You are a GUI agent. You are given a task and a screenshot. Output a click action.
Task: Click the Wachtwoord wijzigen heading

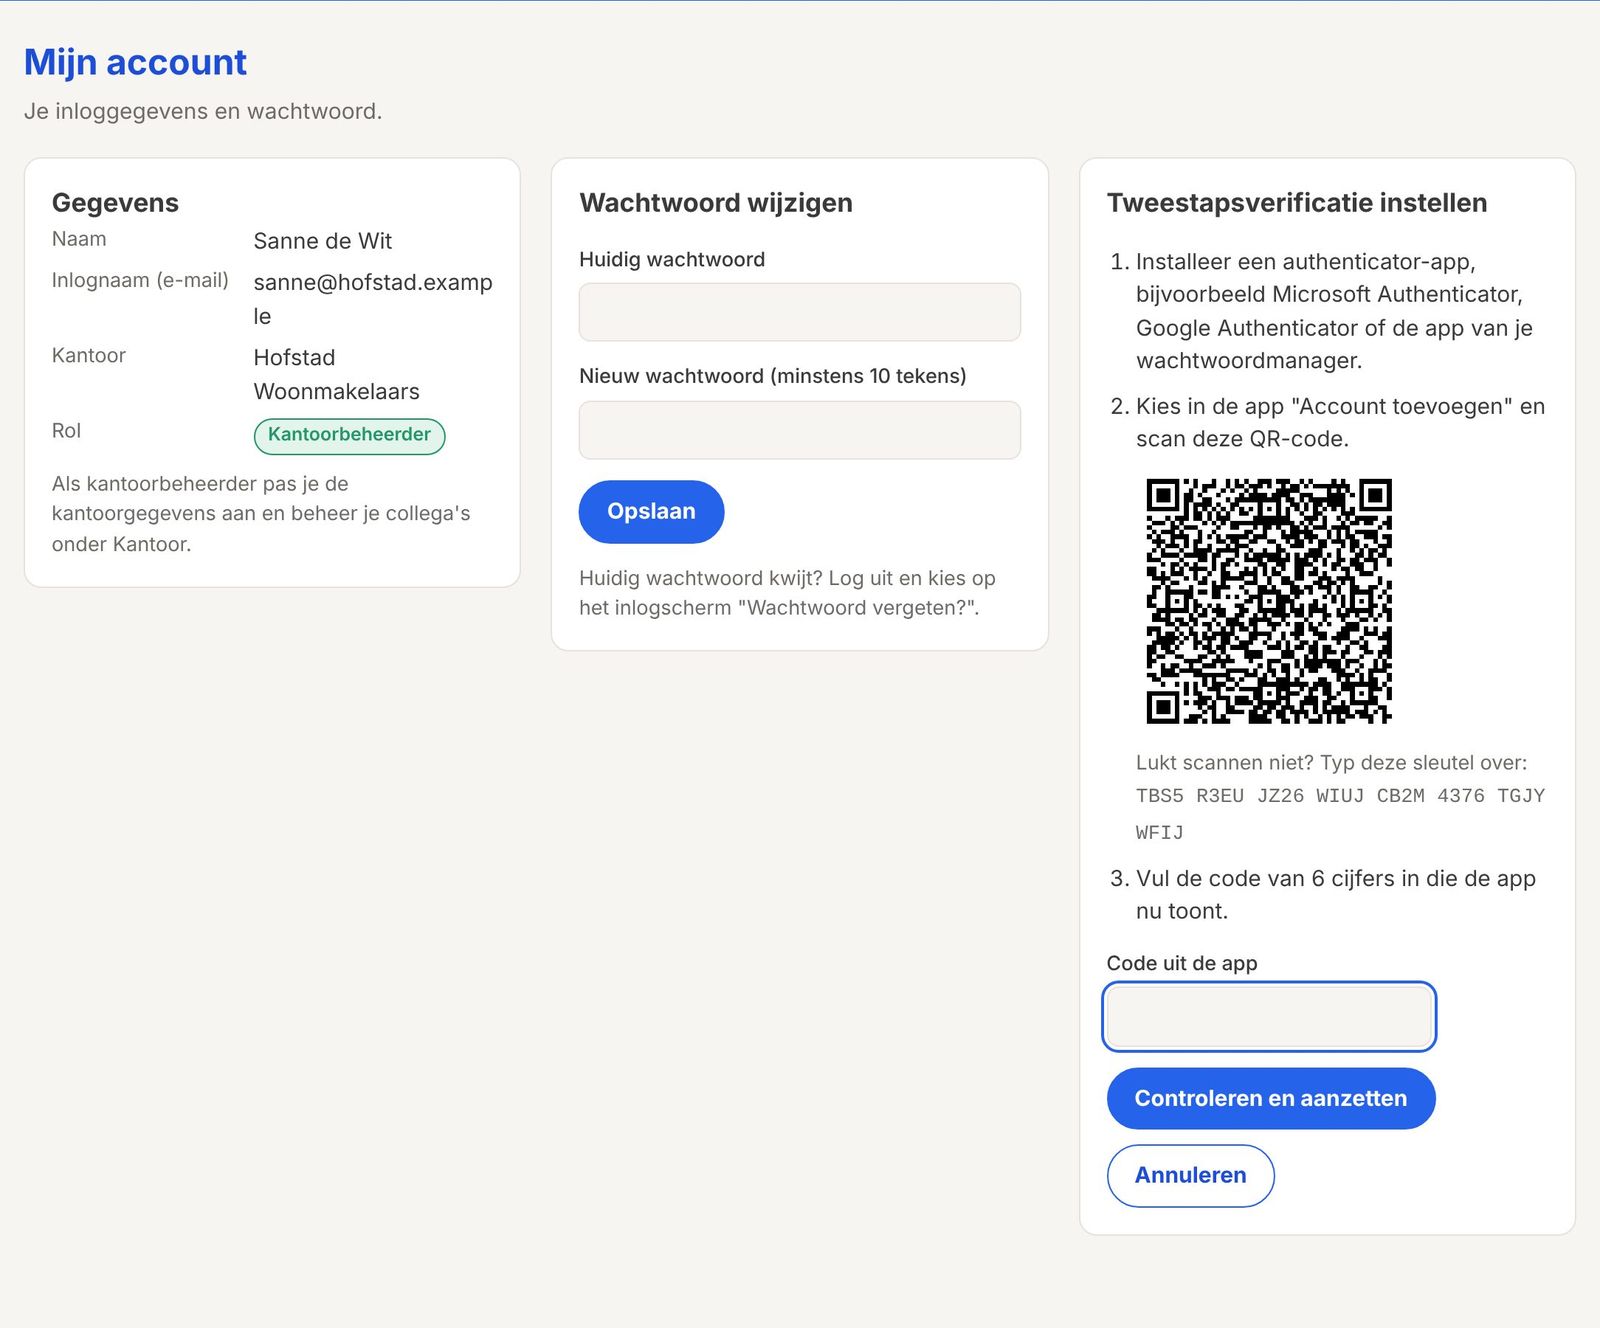tap(716, 203)
